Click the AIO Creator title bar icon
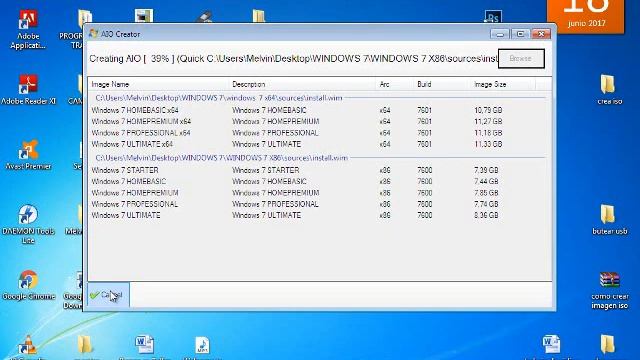The image size is (640, 360). pos(93,34)
